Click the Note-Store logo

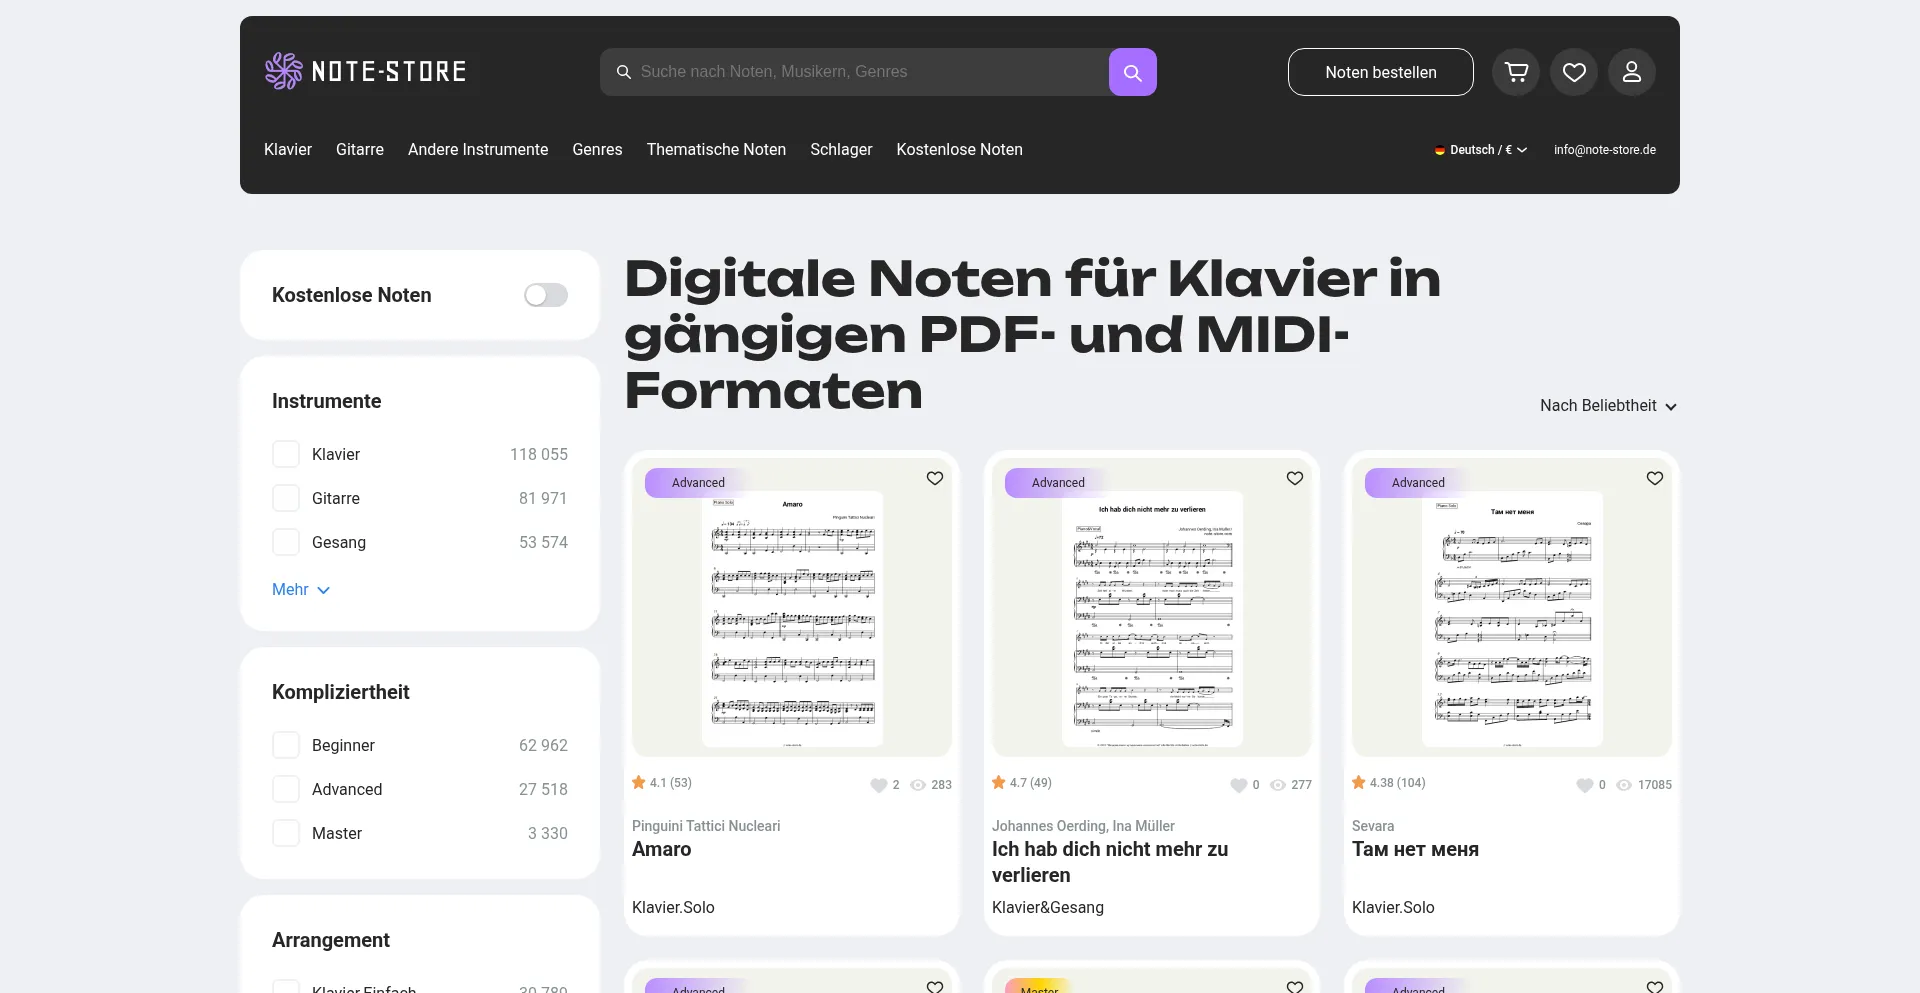point(365,71)
